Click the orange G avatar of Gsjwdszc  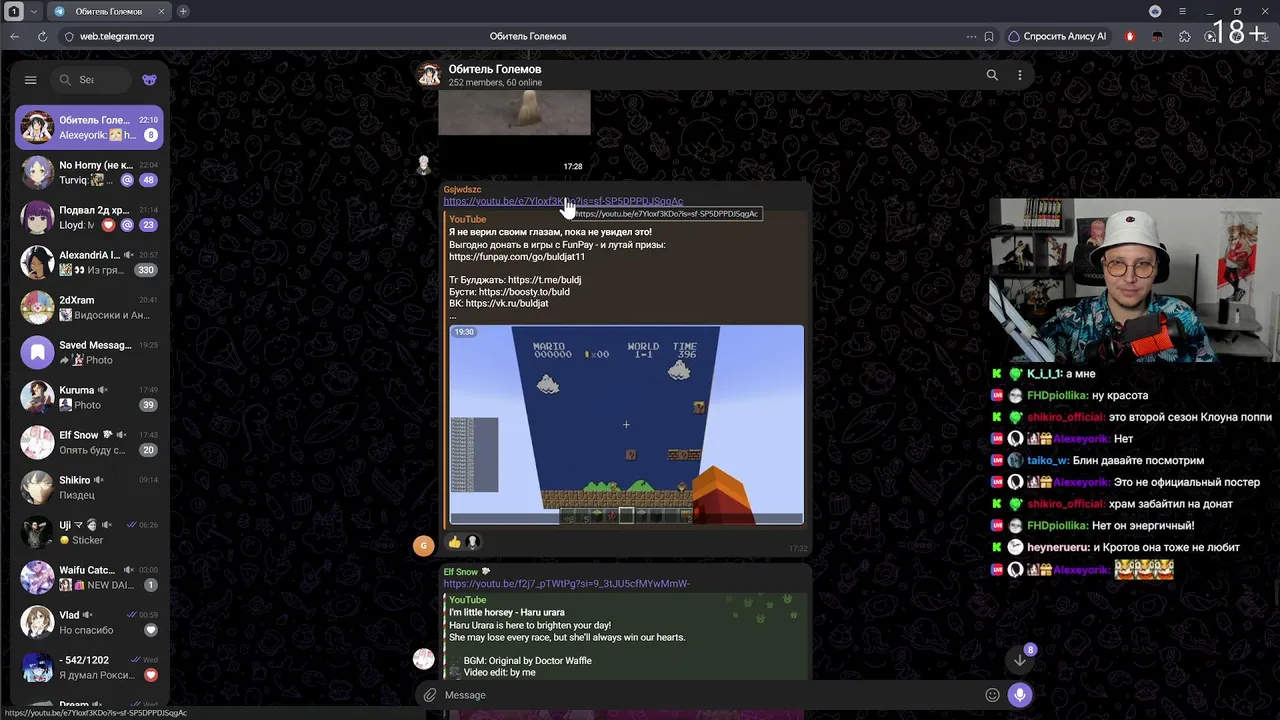pos(424,545)
